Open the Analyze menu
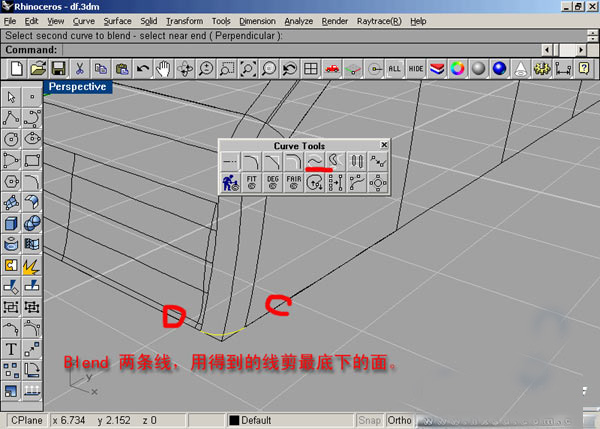Screen dimensions: 600x429 point(298,20)
